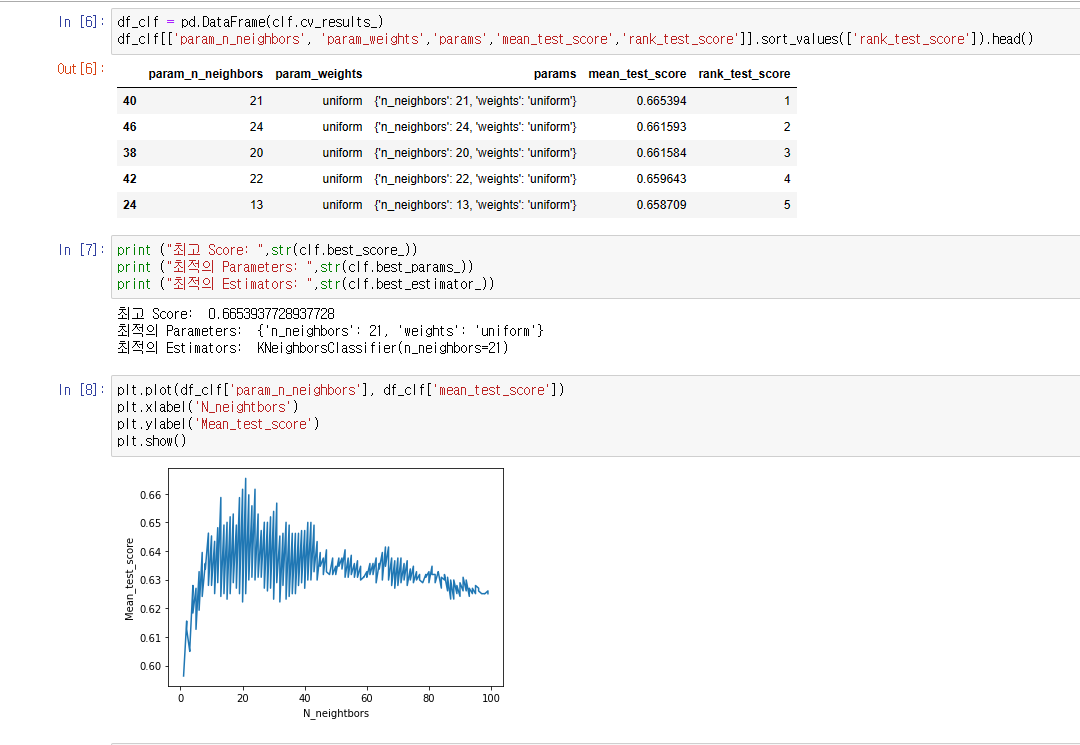Click the mean_test_score column header
Viewport: 1080px width, 745px height.
click(x=637, y=74)
